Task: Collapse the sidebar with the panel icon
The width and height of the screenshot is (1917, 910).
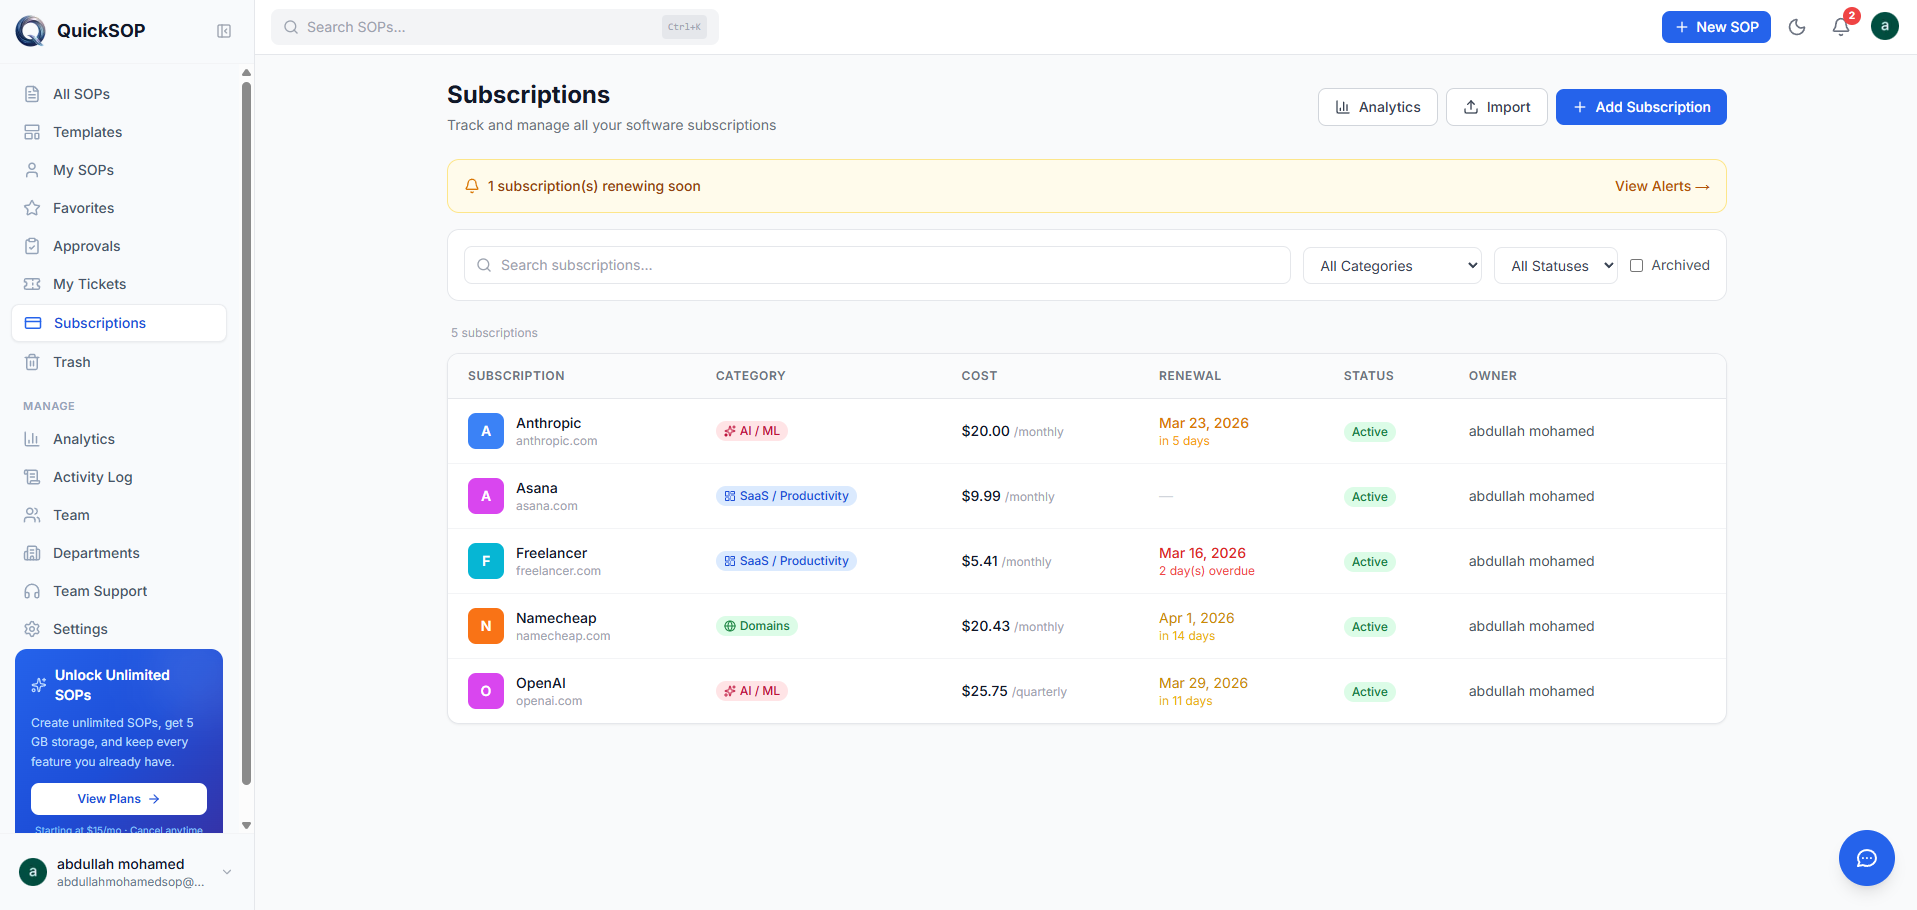Action: (x=224, y=31)
